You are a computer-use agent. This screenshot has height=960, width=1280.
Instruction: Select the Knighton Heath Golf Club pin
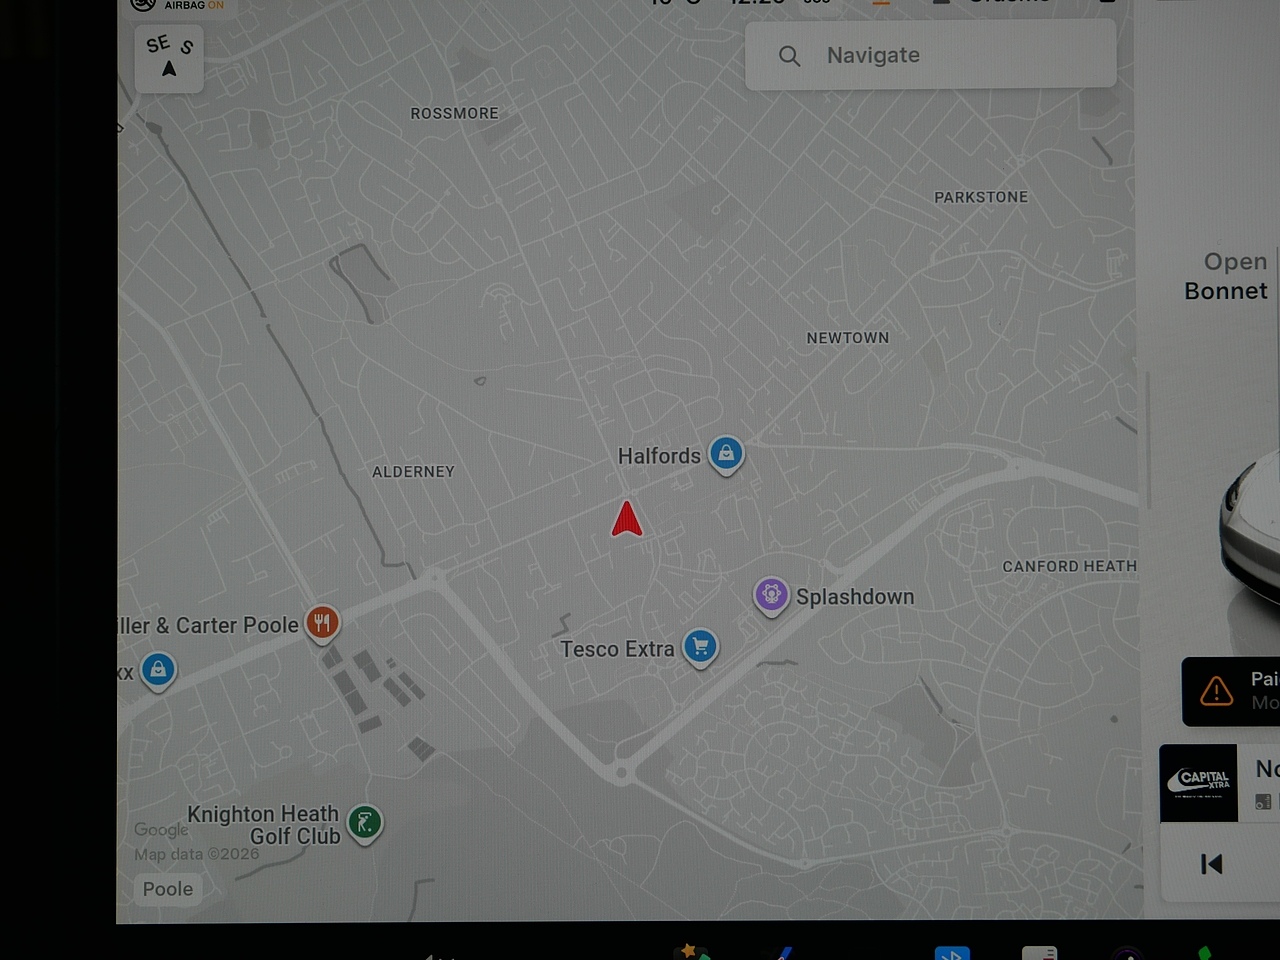coord(365,823)
